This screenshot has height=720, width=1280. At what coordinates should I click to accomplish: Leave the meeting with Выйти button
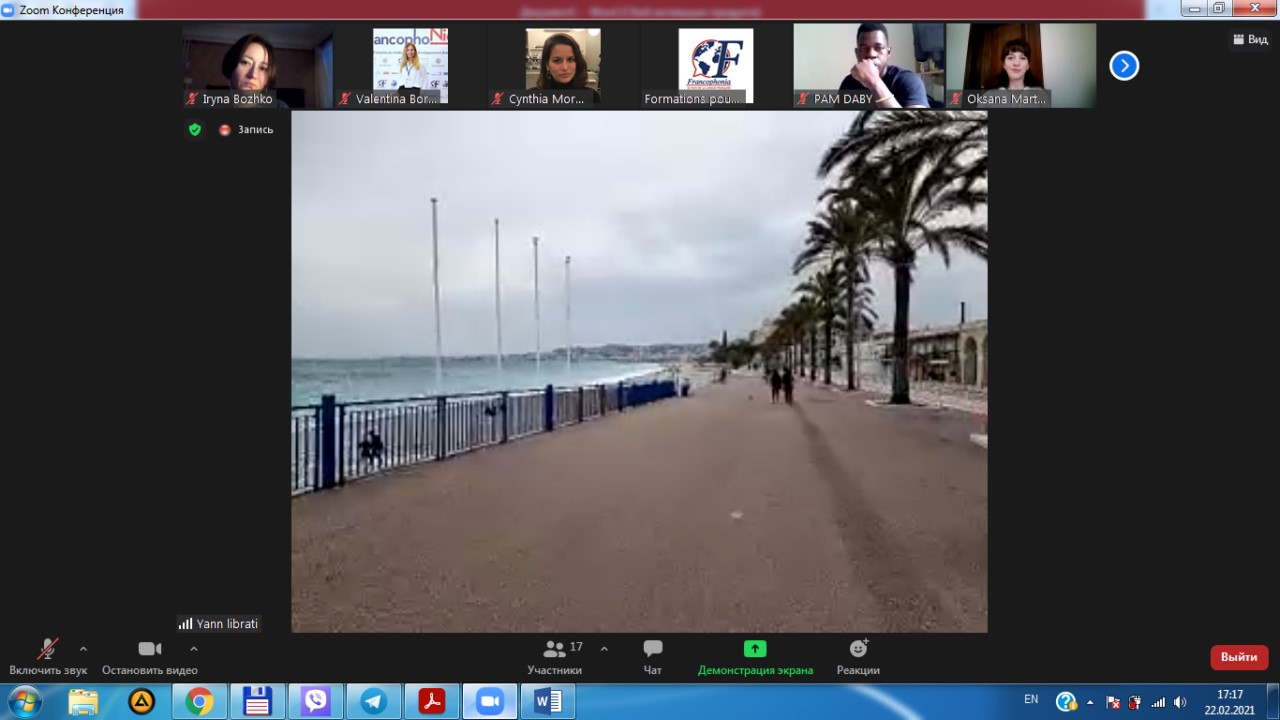(x=1239, y=657)
